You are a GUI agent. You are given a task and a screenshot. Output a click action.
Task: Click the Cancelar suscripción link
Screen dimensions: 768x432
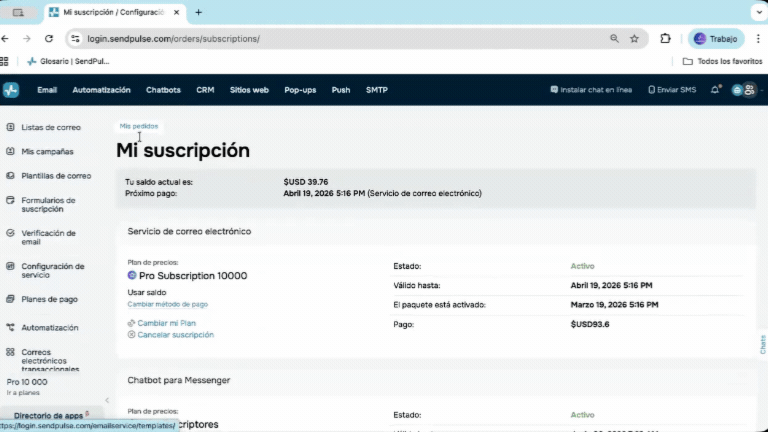coord(175,335)
